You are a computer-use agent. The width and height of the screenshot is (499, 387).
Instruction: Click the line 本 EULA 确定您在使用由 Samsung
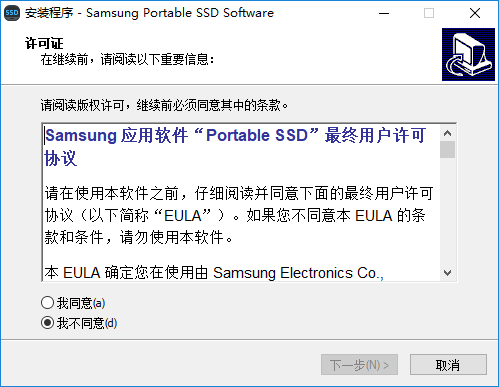(214, 273)
